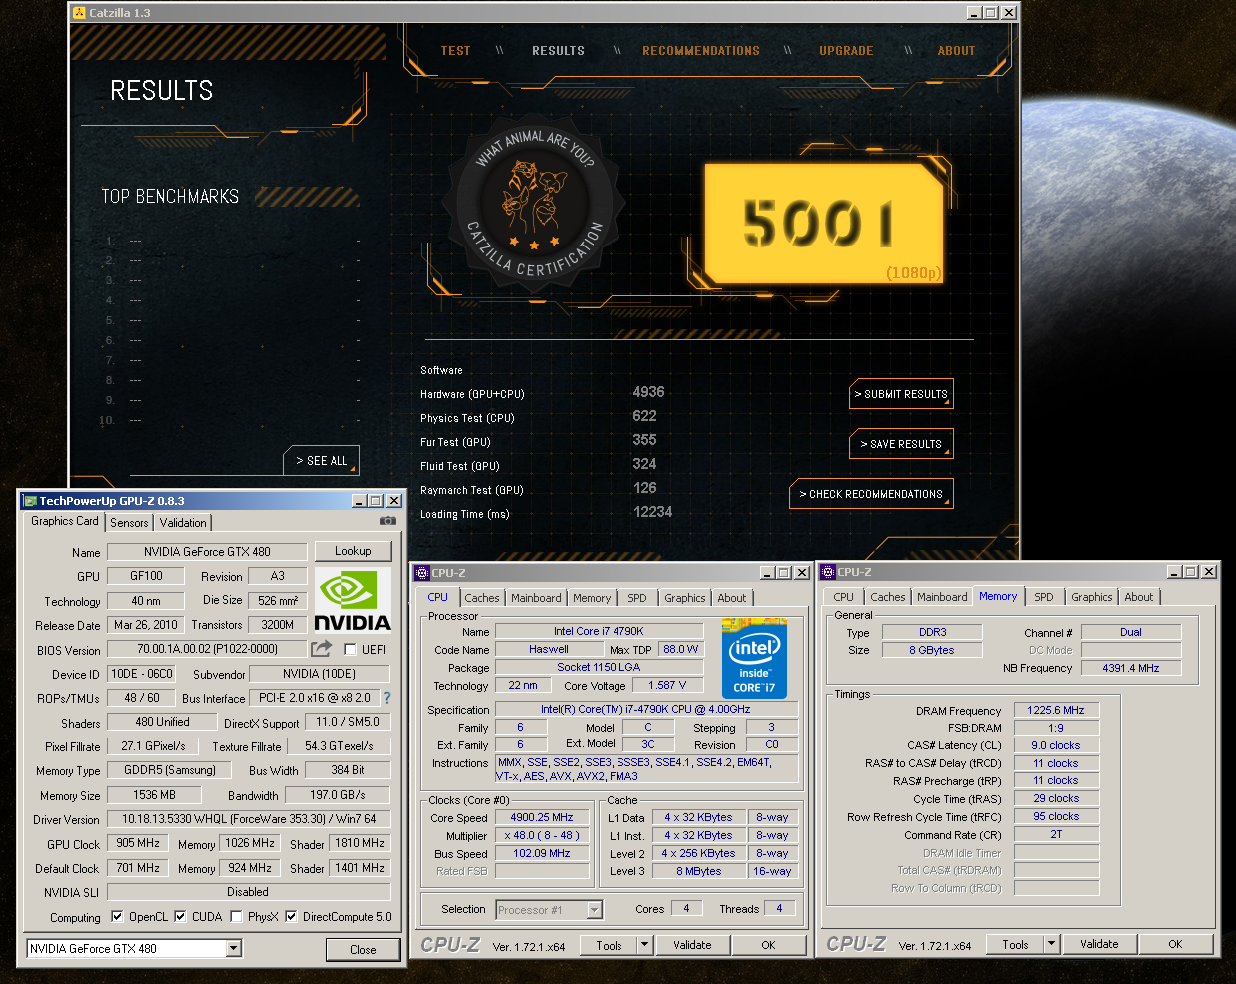Click the Loading Time value 12234
Screen dimensions: 1236x984
pos(652,512)
